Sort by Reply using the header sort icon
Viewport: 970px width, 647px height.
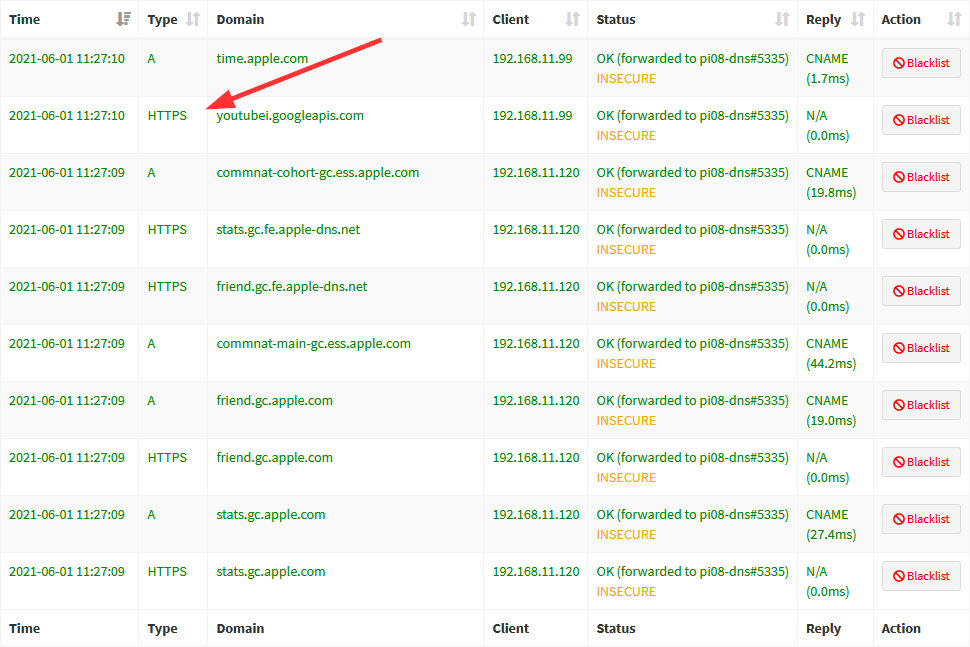coord(858,19)
